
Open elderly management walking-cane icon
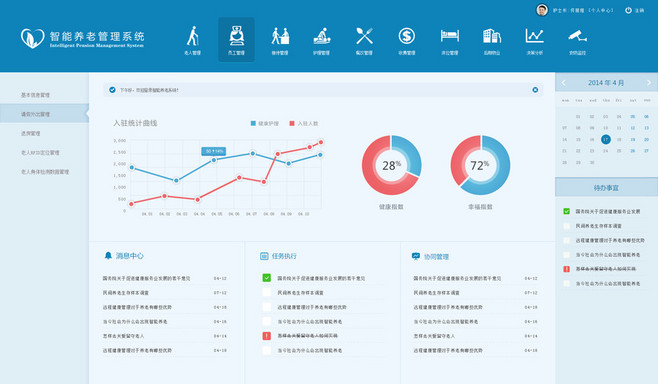tap(192, 36)
